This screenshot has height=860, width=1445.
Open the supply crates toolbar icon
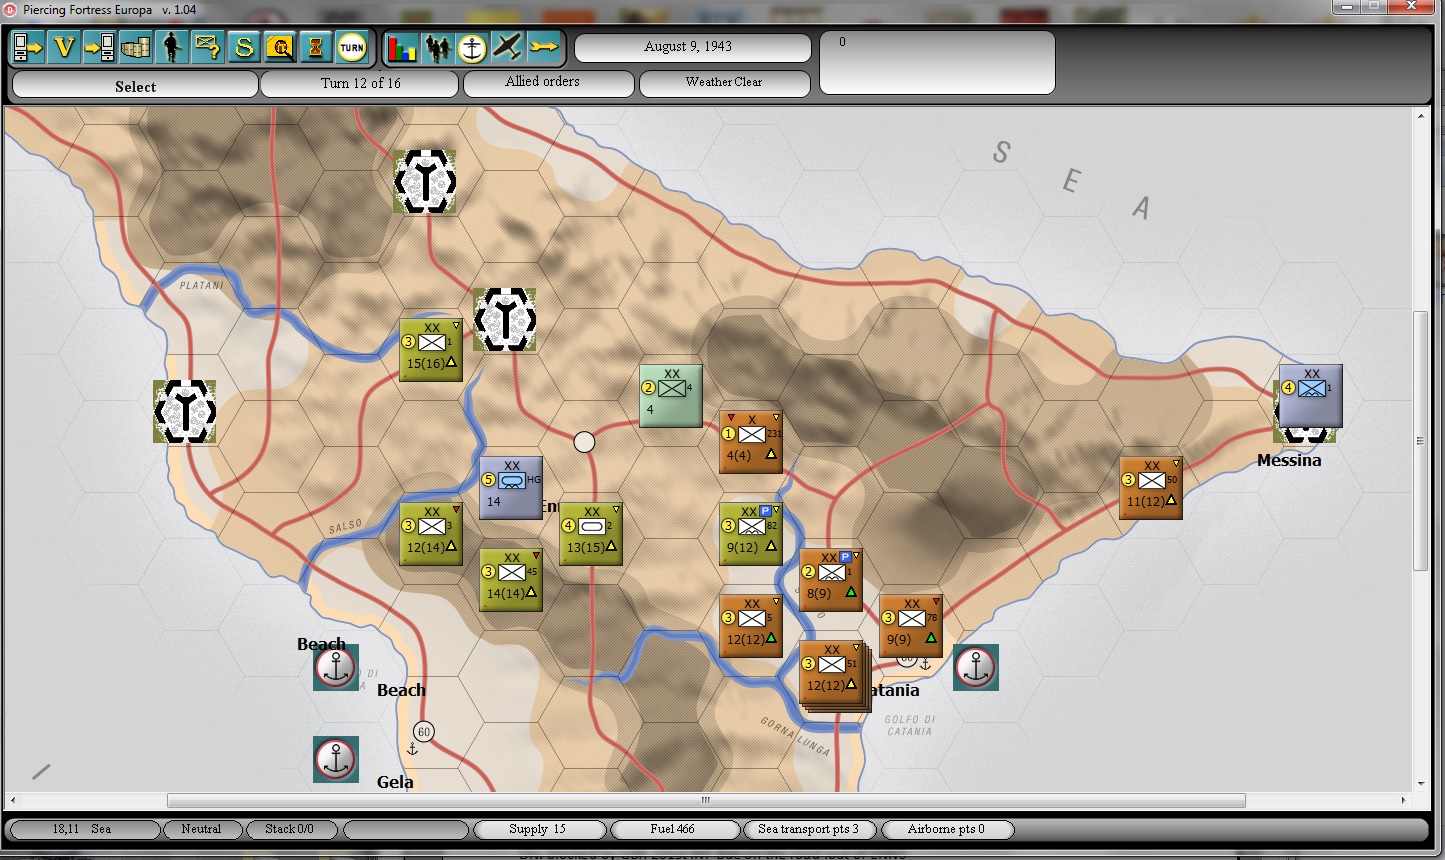(x=136, y=47)
